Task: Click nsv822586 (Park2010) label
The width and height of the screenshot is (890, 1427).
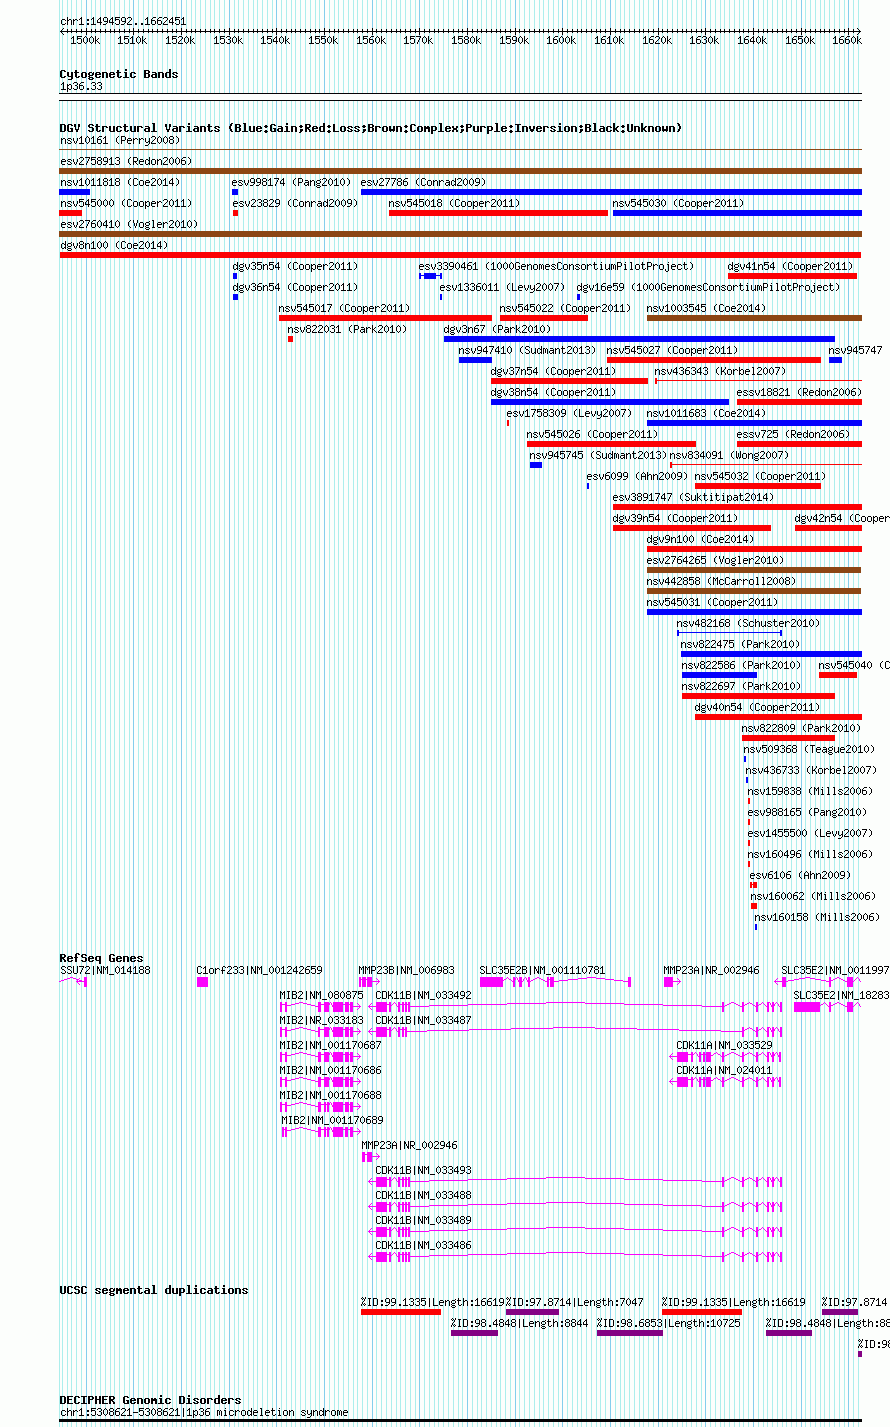Action: [742, 665]
